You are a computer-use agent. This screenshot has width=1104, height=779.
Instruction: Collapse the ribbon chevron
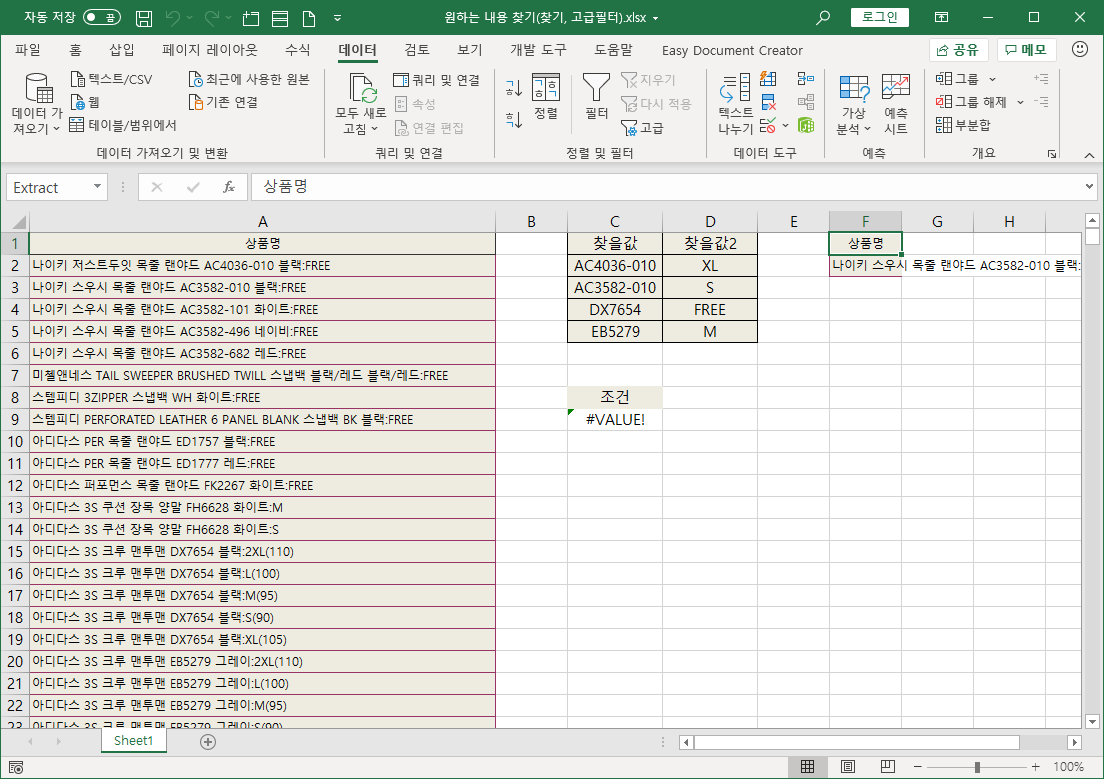pos(1089,155)
